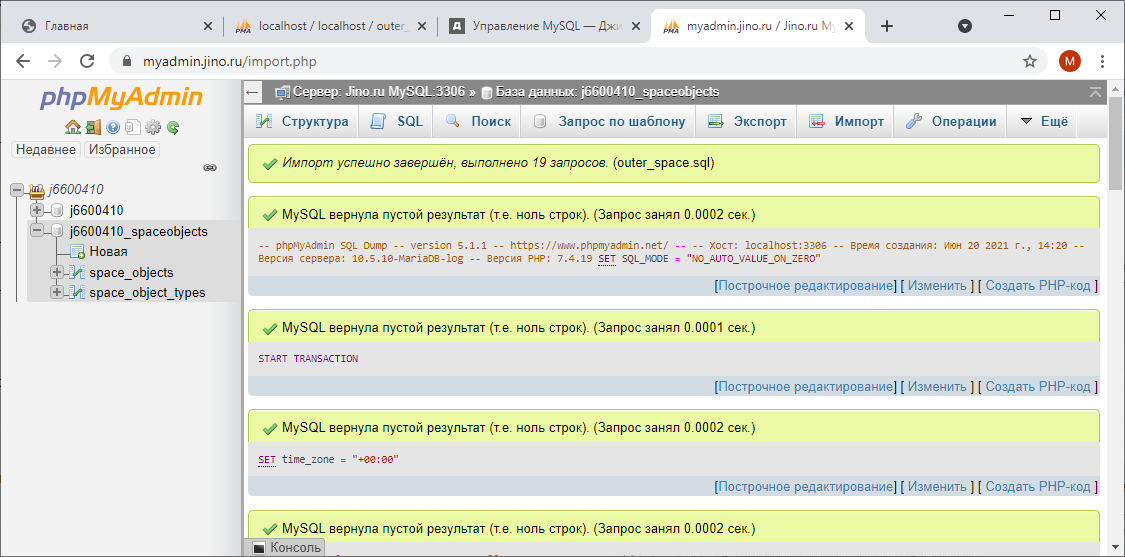
Task: Reload navigation panel with green refresh icon
Action: (173, 127)
